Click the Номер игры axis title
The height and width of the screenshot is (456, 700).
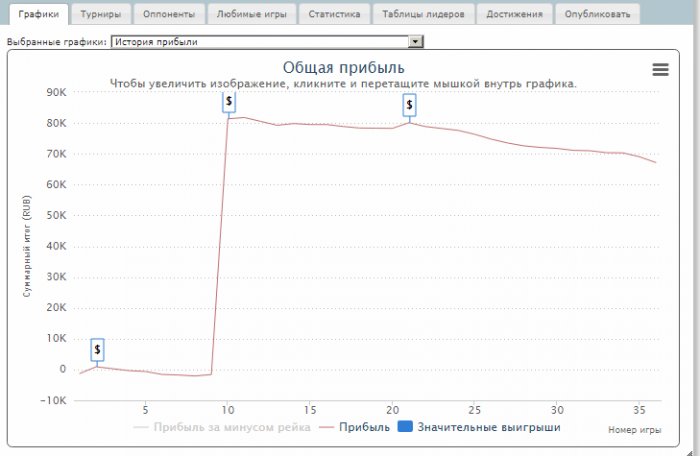pos(634,430)
